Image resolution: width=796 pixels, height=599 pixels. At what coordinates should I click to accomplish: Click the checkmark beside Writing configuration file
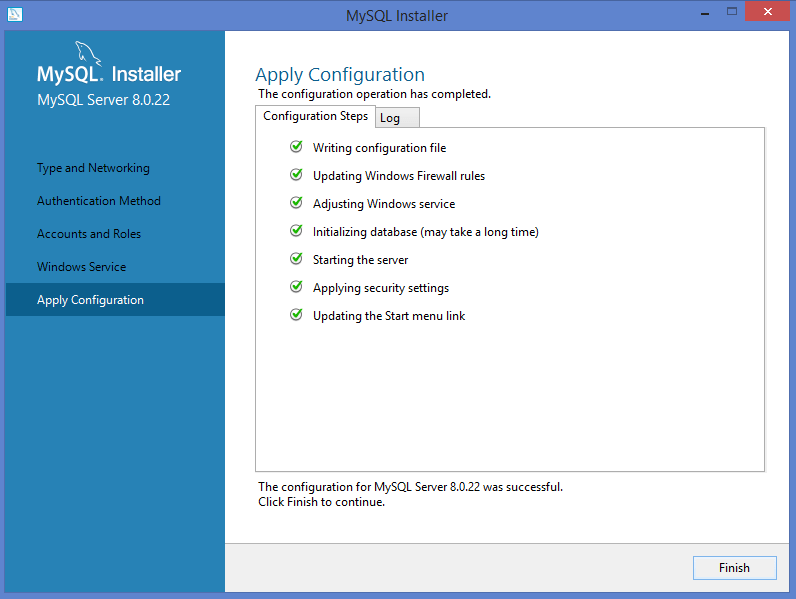click(296, 147)
